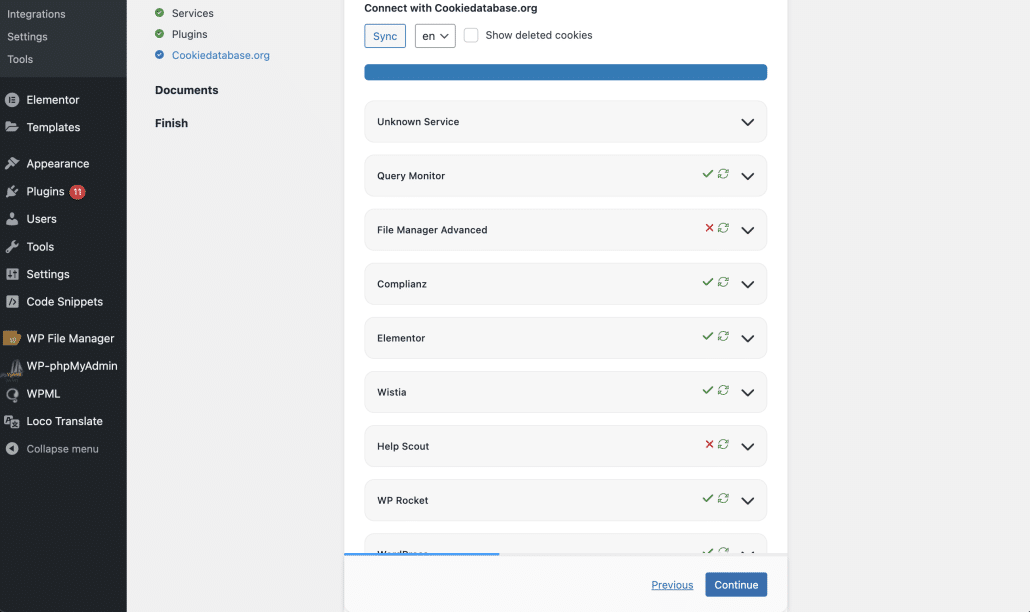The width and height of the screenshot is (1030, 612).
Task: Click the Previous link
Action: 672,585
